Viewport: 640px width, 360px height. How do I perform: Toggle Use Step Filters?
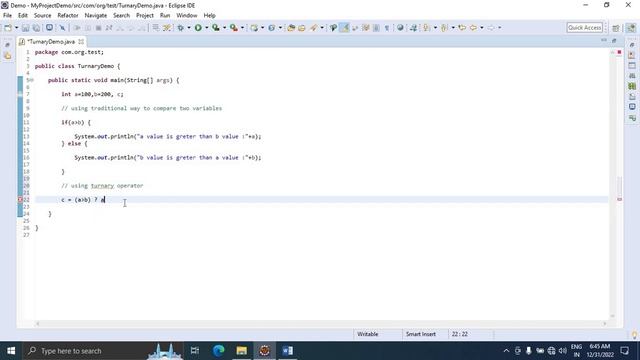(x=167, y=28)
